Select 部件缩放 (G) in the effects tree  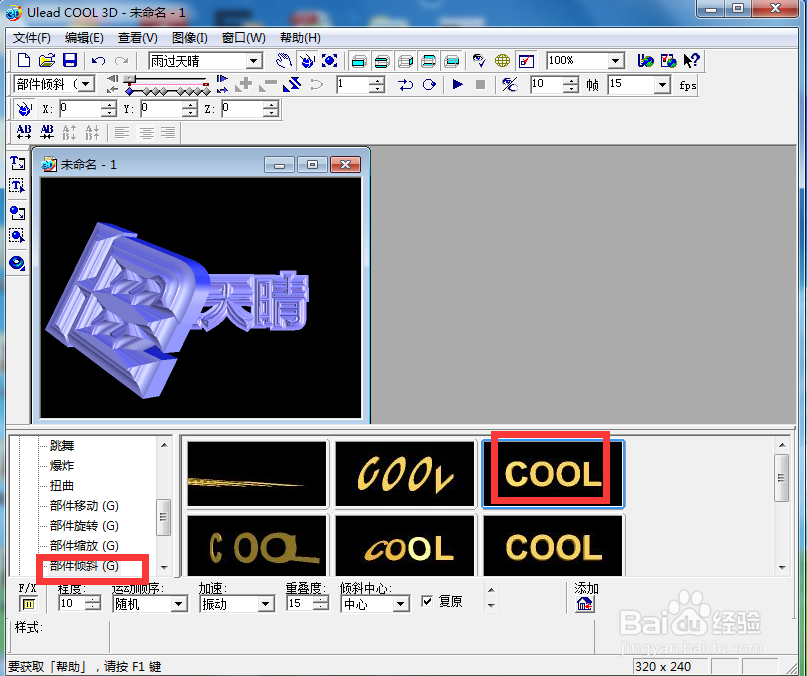click(84, 546)
